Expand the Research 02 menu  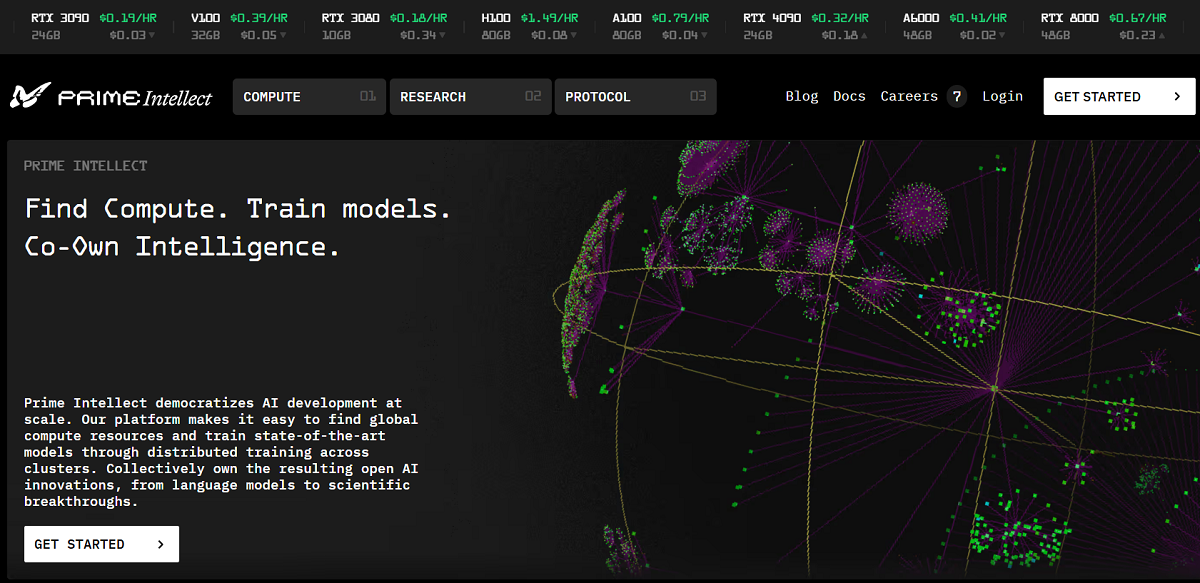[470, 97]
